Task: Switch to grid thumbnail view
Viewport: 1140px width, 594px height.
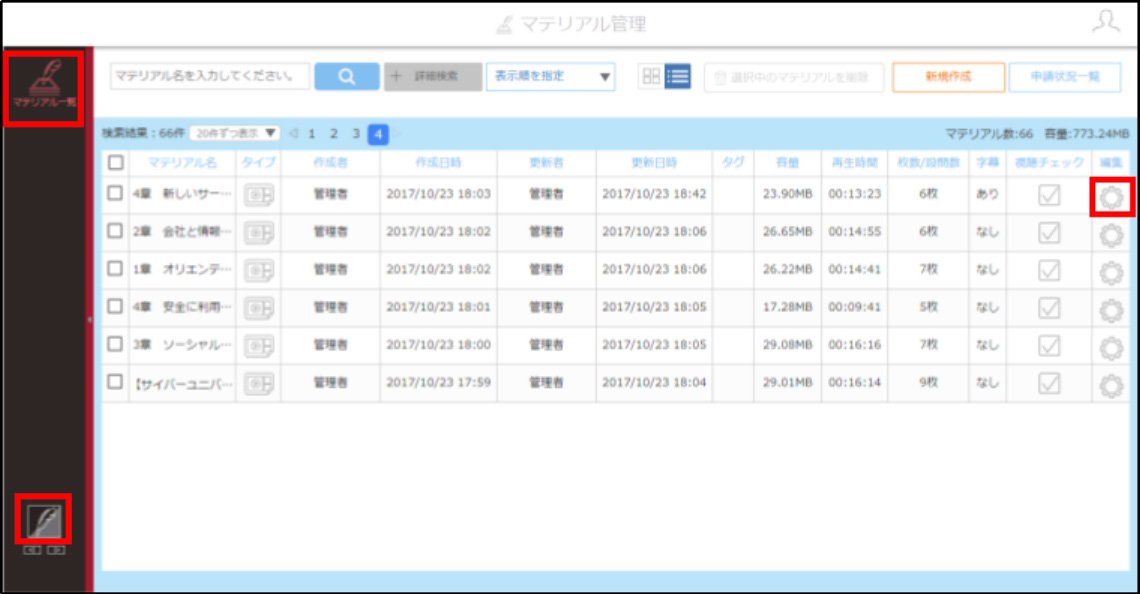Action: [651, 76]
